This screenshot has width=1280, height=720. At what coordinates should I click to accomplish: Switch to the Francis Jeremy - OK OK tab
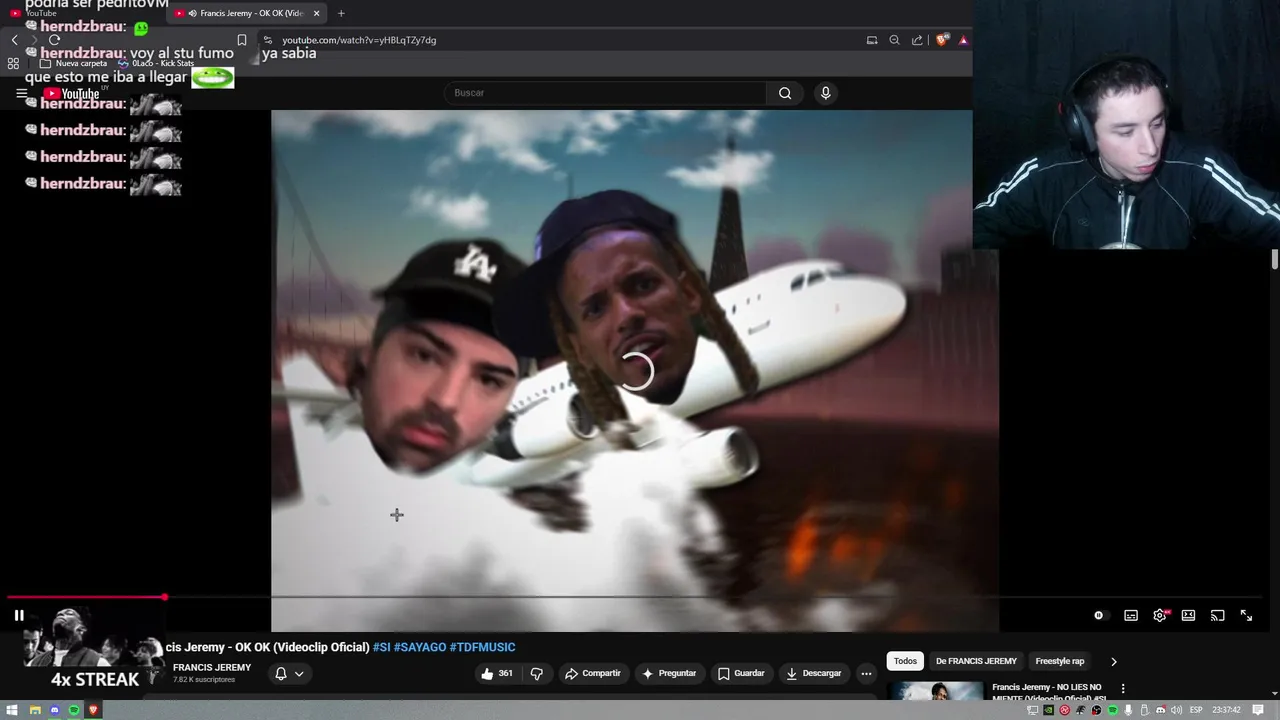248,13
